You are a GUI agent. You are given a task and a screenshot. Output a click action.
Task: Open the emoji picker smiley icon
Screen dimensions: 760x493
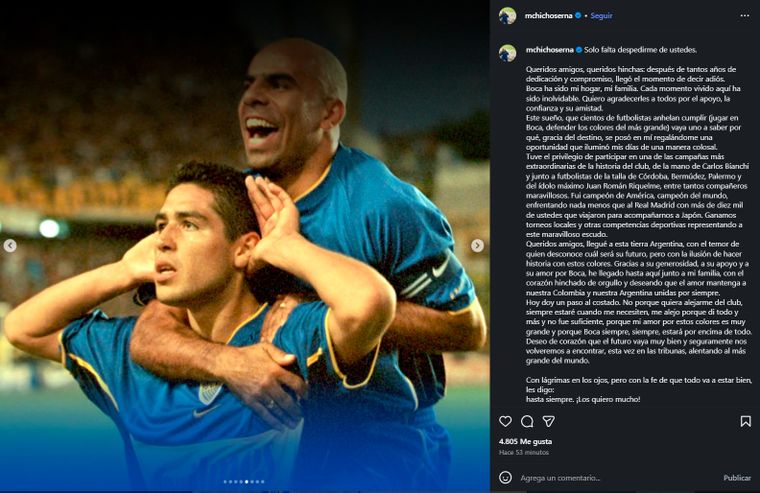coord(505,477)
